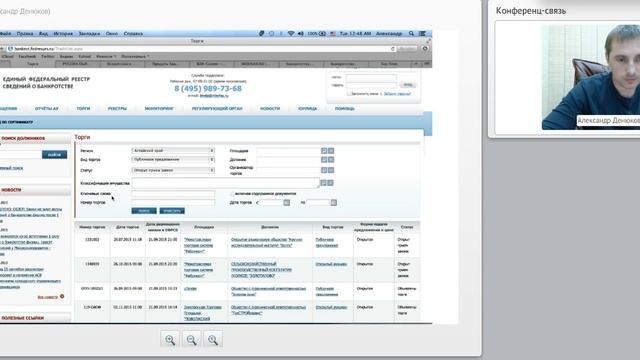
Task: Click the select icon beside Должник field
Action: [324, 160]
